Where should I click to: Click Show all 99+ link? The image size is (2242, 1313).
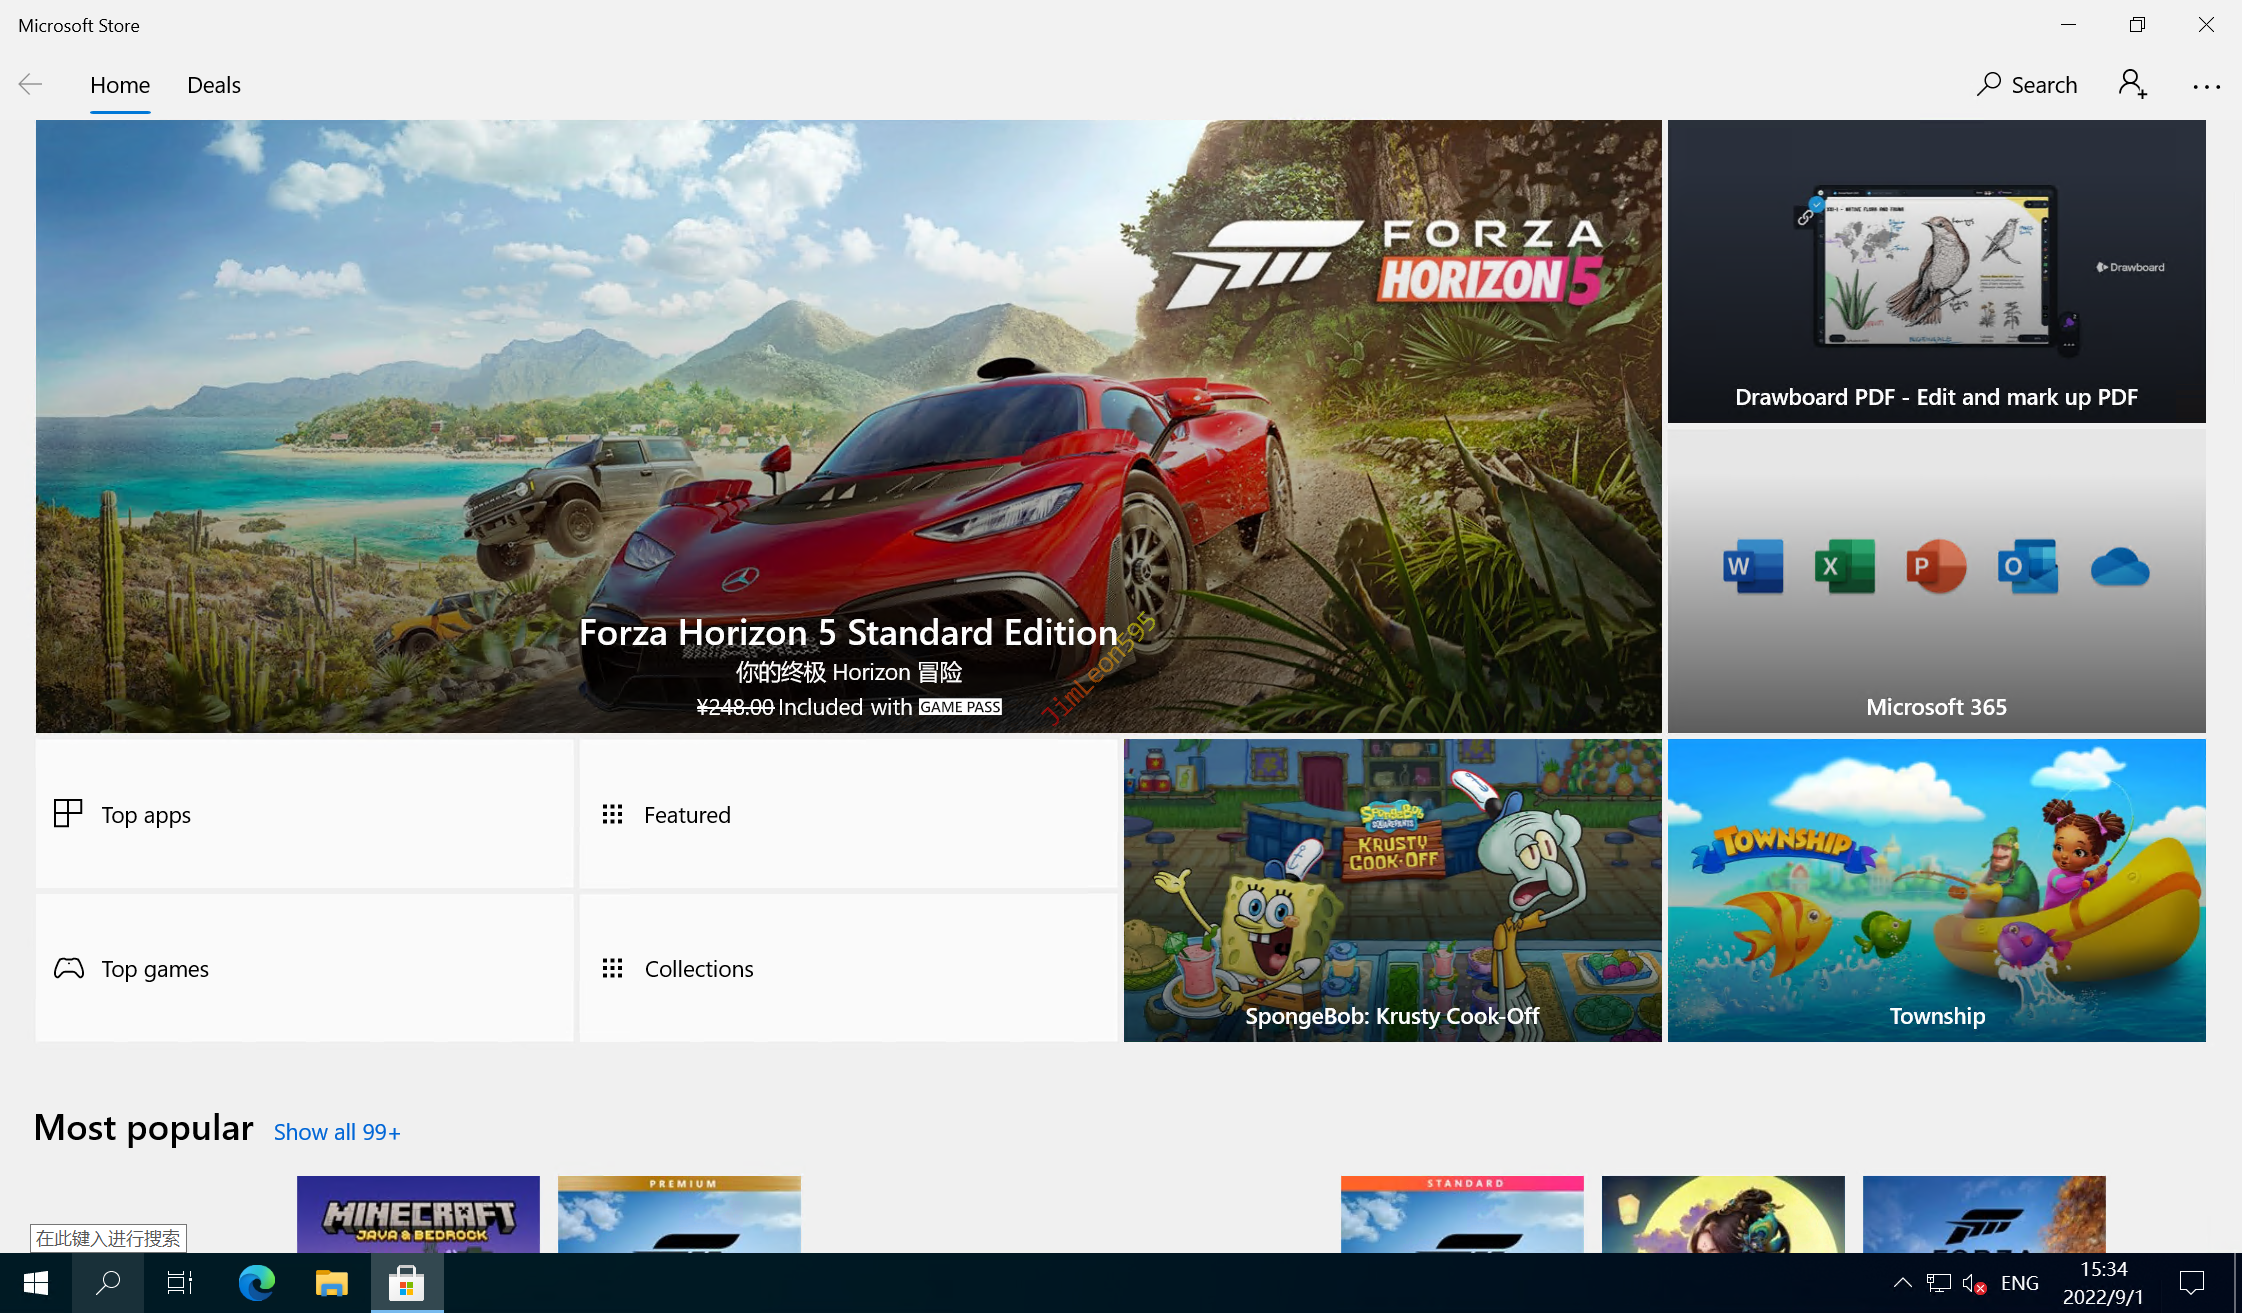337,1132
